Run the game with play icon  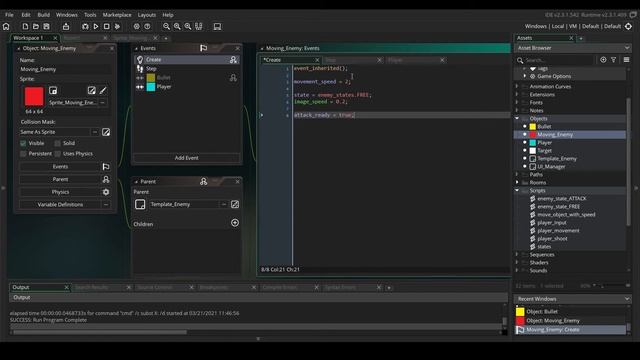pyautogui.click(x=96, y=27)
